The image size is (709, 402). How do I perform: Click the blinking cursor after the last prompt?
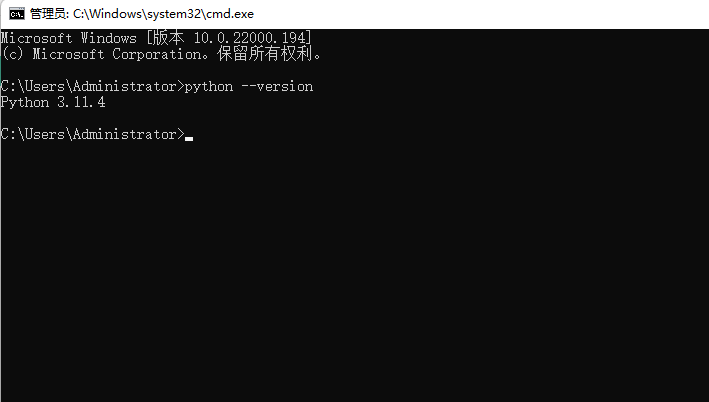click(189, 139)
